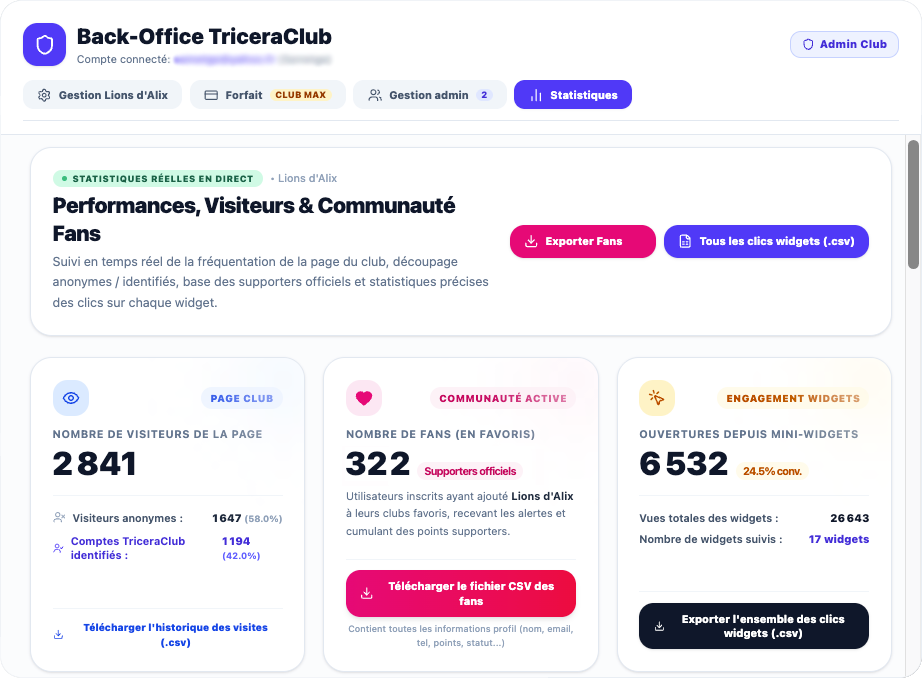Click the gear icon in Gestion tab
The width and height of the screenshot is (922, 678).
(x=44, y=95)
